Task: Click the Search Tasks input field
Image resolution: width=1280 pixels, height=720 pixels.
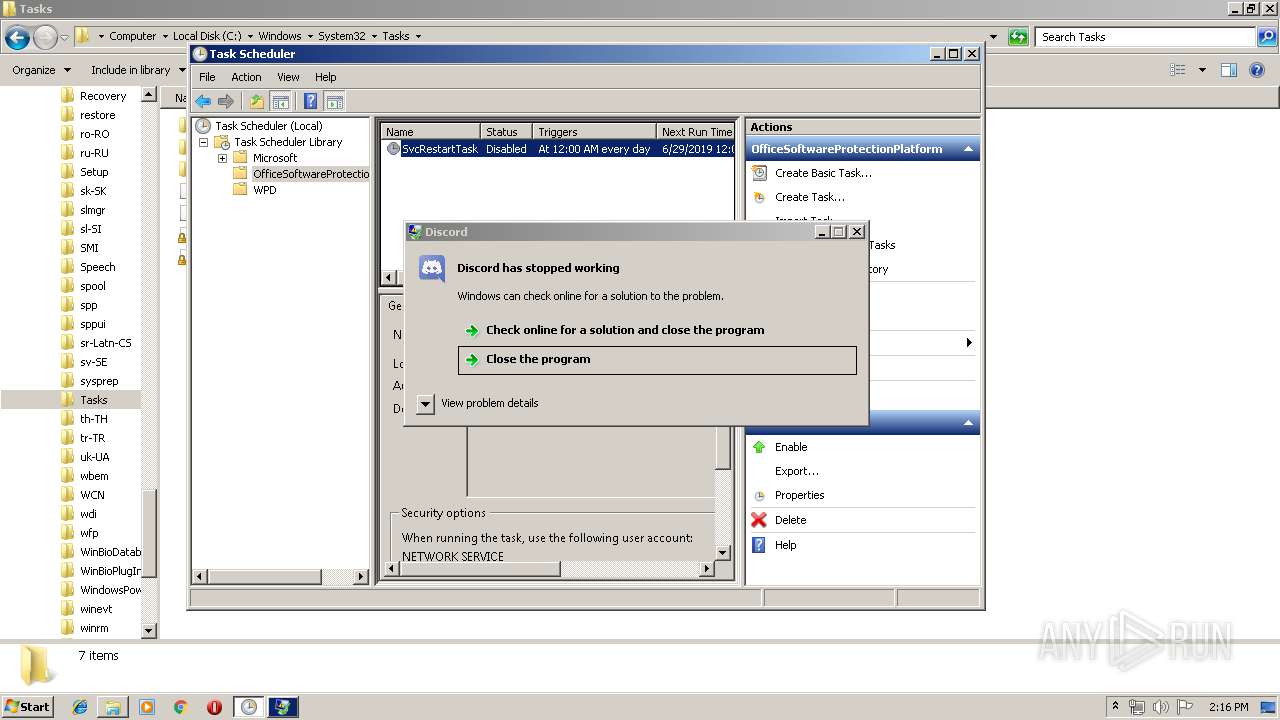Action: click(1146, 37)
